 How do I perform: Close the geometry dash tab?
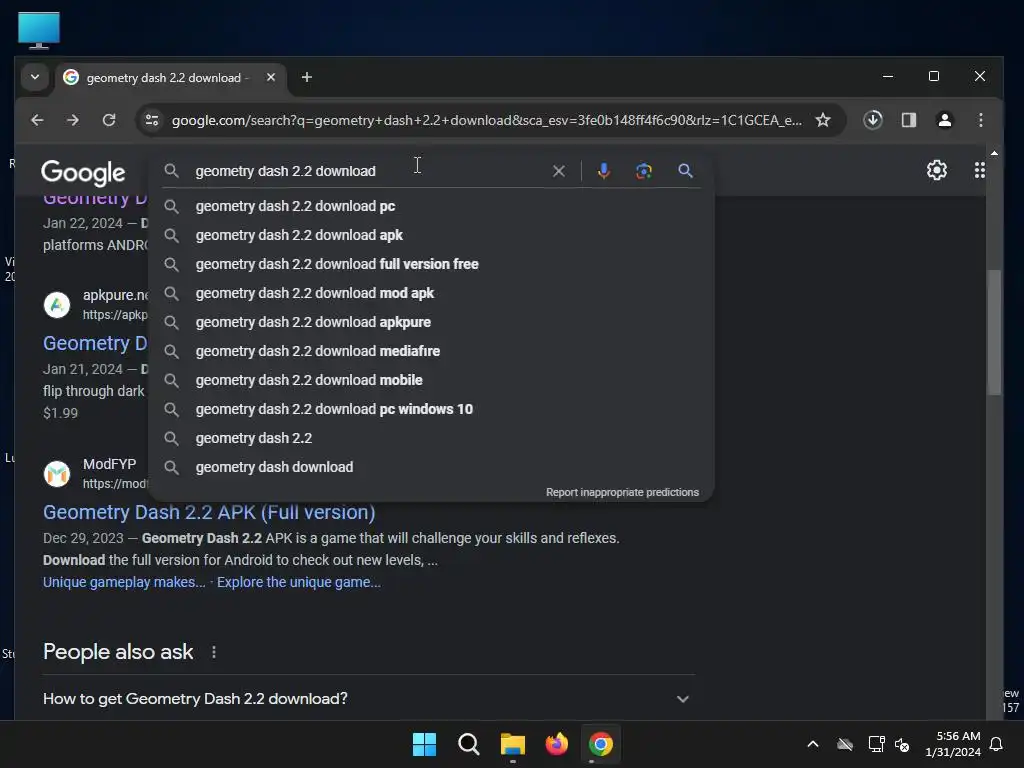click(x=270, y=77)
